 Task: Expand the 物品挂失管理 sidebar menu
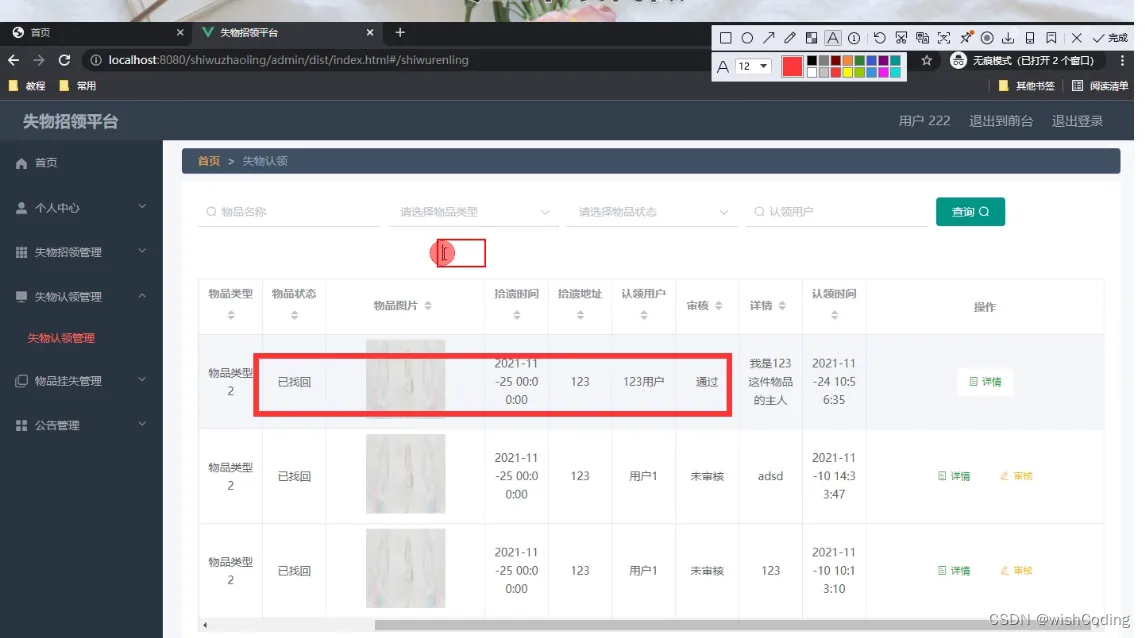[x=81, y=380]
